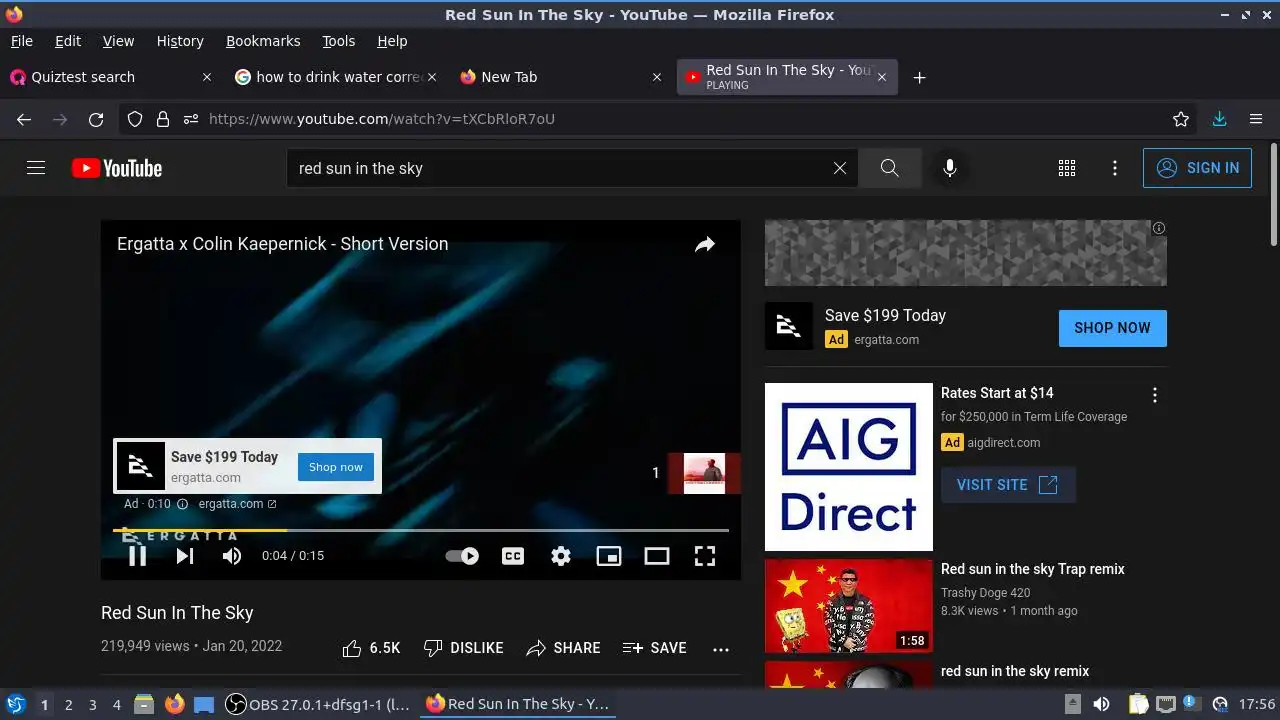
Task: Mute the video player volume
Action: (x=232, y=556)
